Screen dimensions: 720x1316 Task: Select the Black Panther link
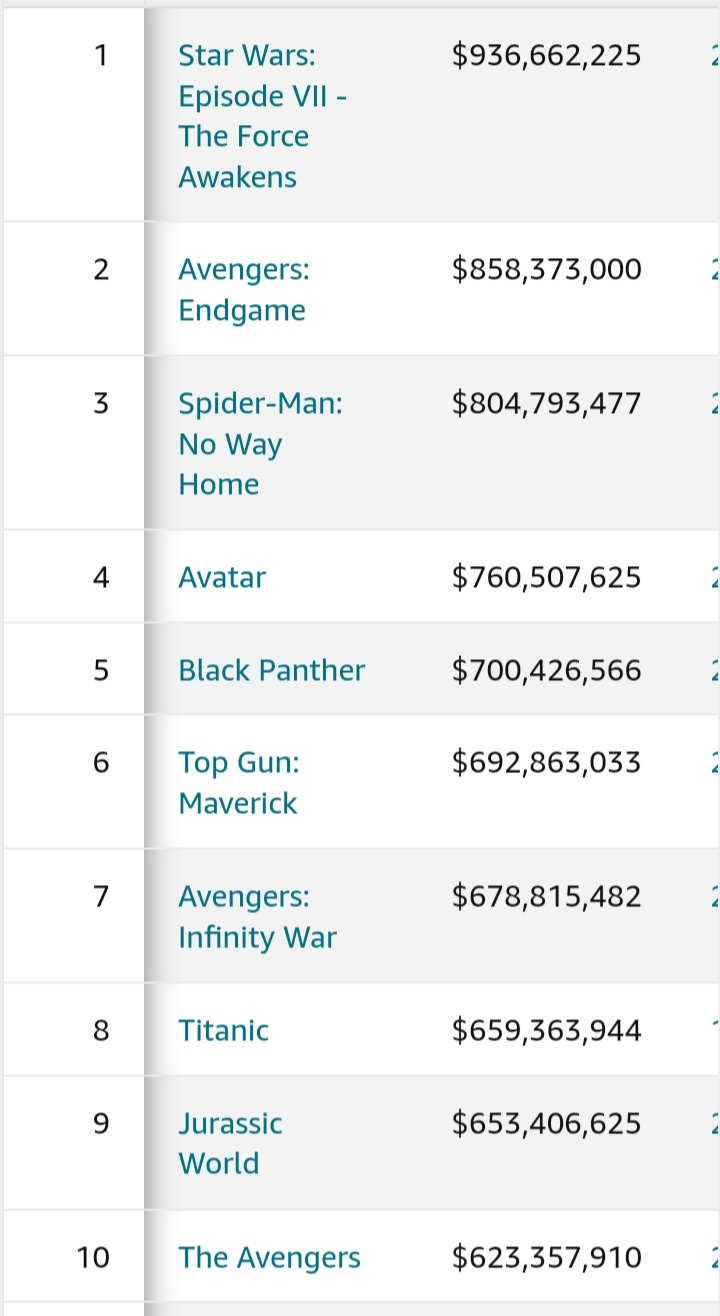coord(272,670)
